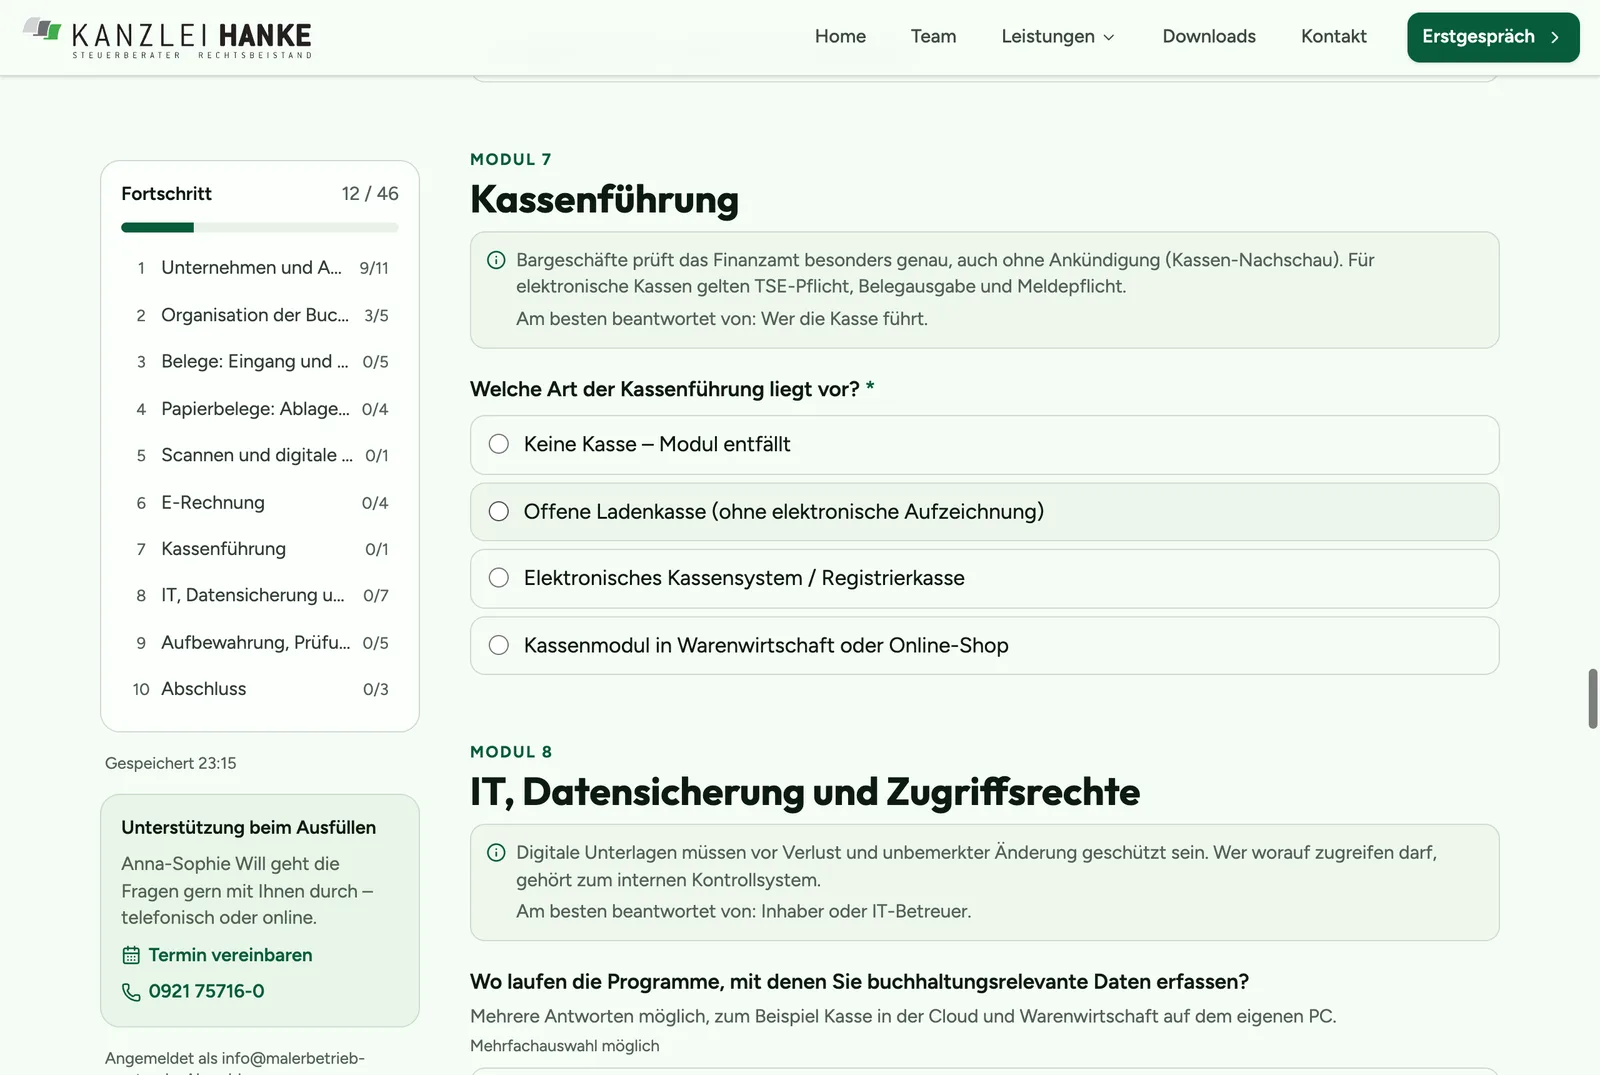Go to the Team page
The height and width of the screenshot is (1075, 1600).
point(933,36)
